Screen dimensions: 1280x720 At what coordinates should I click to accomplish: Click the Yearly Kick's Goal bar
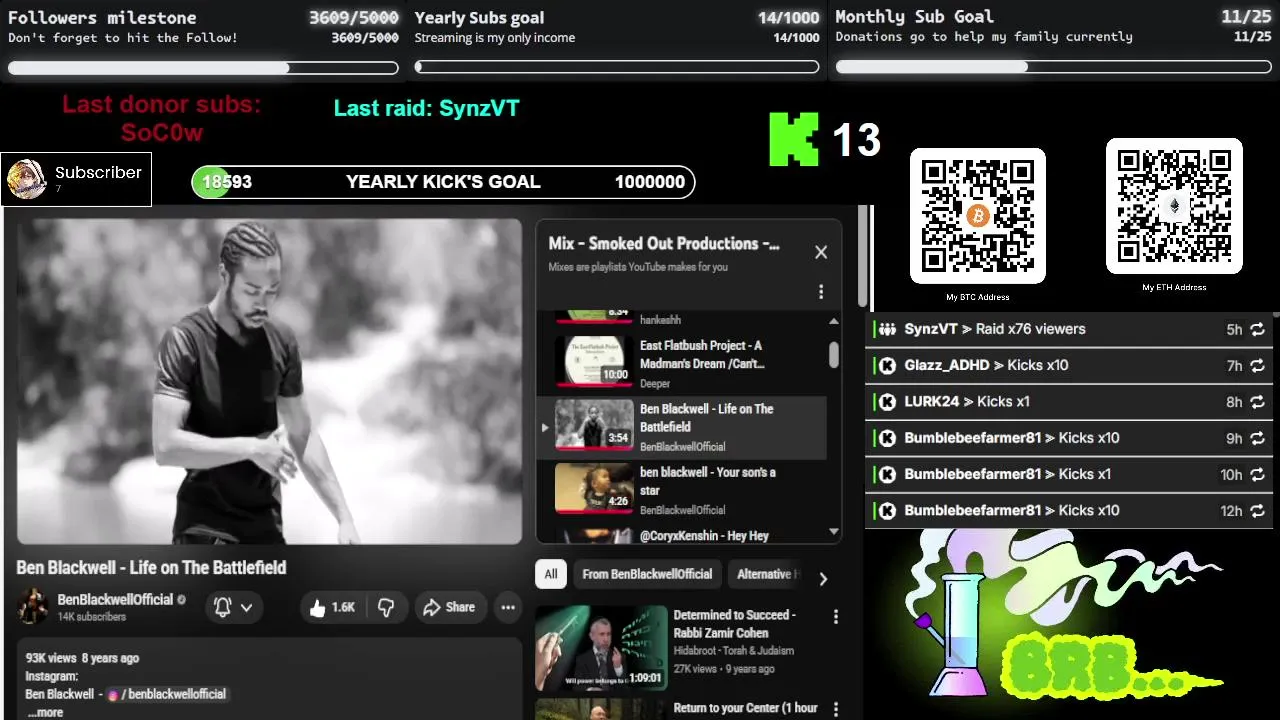click(x=443, y=182)
